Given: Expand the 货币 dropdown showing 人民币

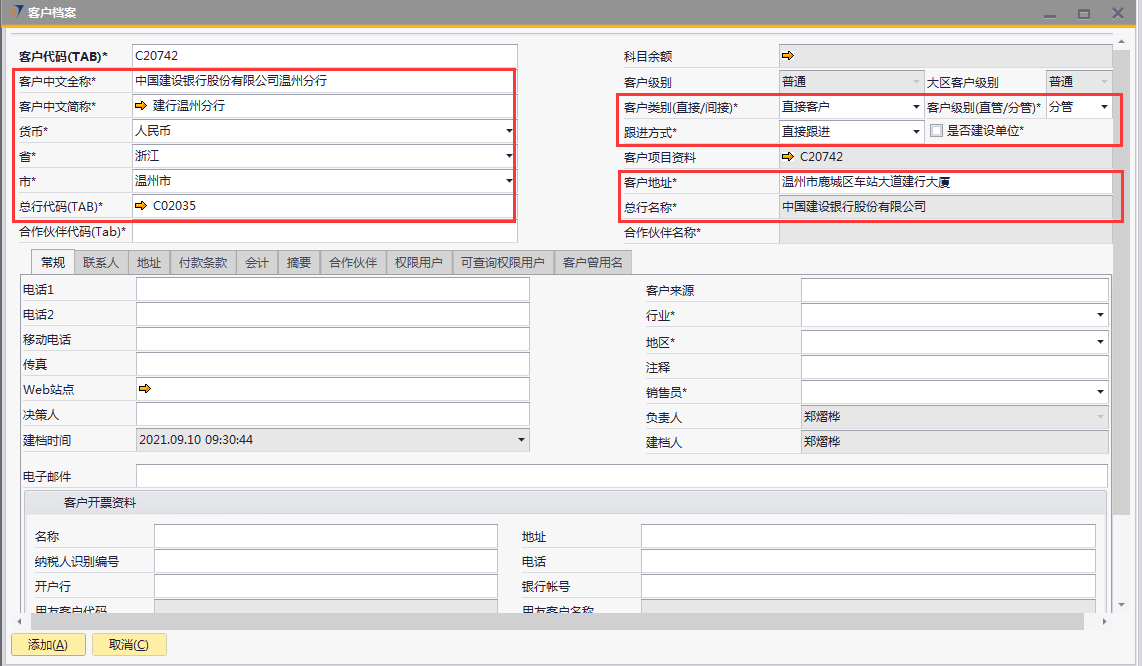Looking at the screenshot, I should coord(509,131).
